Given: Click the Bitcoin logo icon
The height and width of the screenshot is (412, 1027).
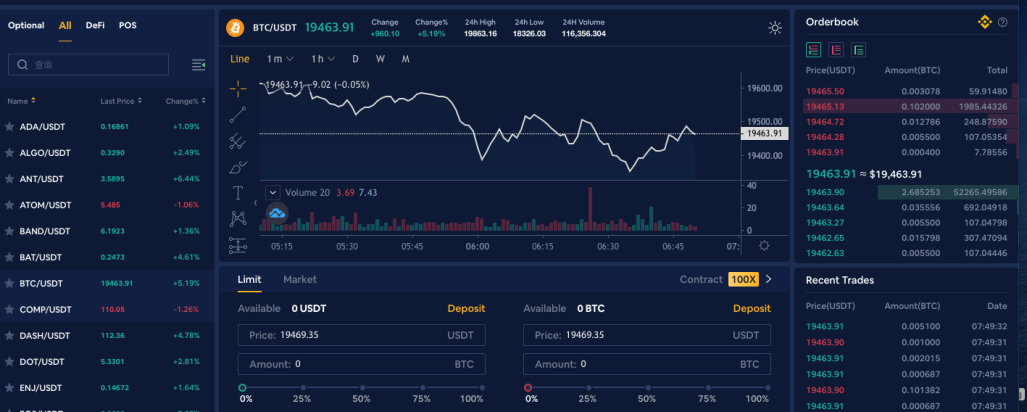Looking at the screenshot, I should tap(235, 28).
